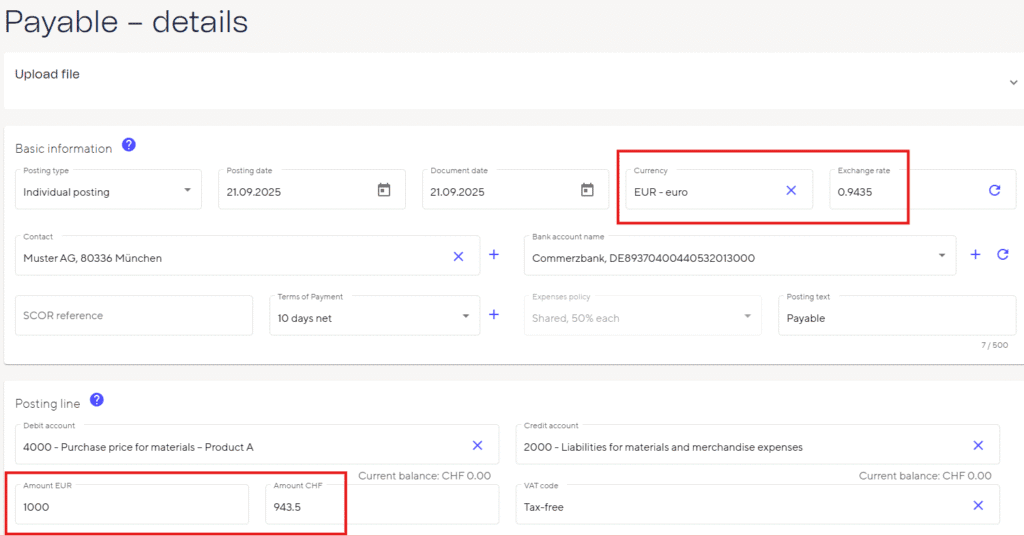Add new terms of payment with plus icon
Image resolution: width=1024 pixels, height=536 pixels.
click(493, 315)
